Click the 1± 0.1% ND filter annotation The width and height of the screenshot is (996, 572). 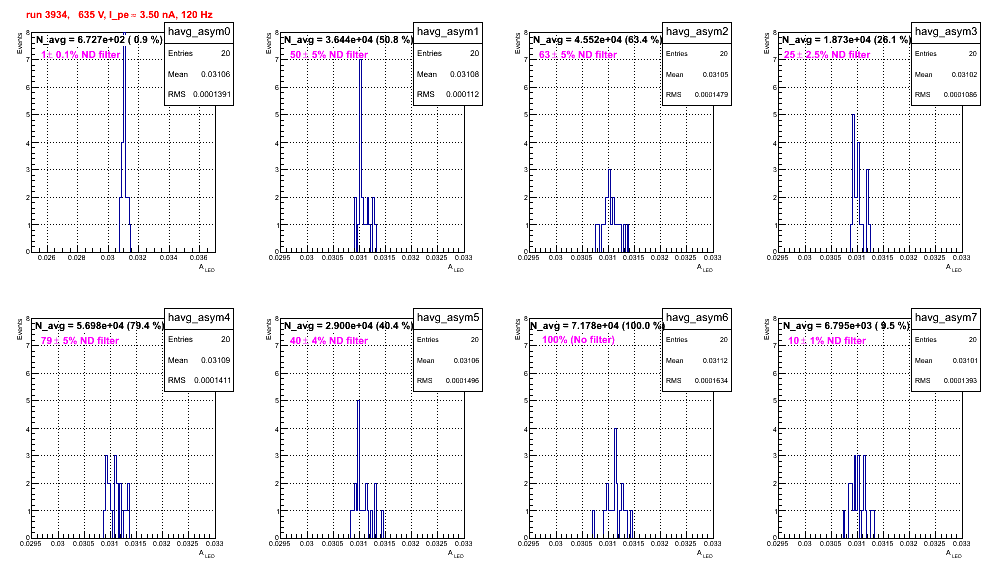[x=81, y=55]
